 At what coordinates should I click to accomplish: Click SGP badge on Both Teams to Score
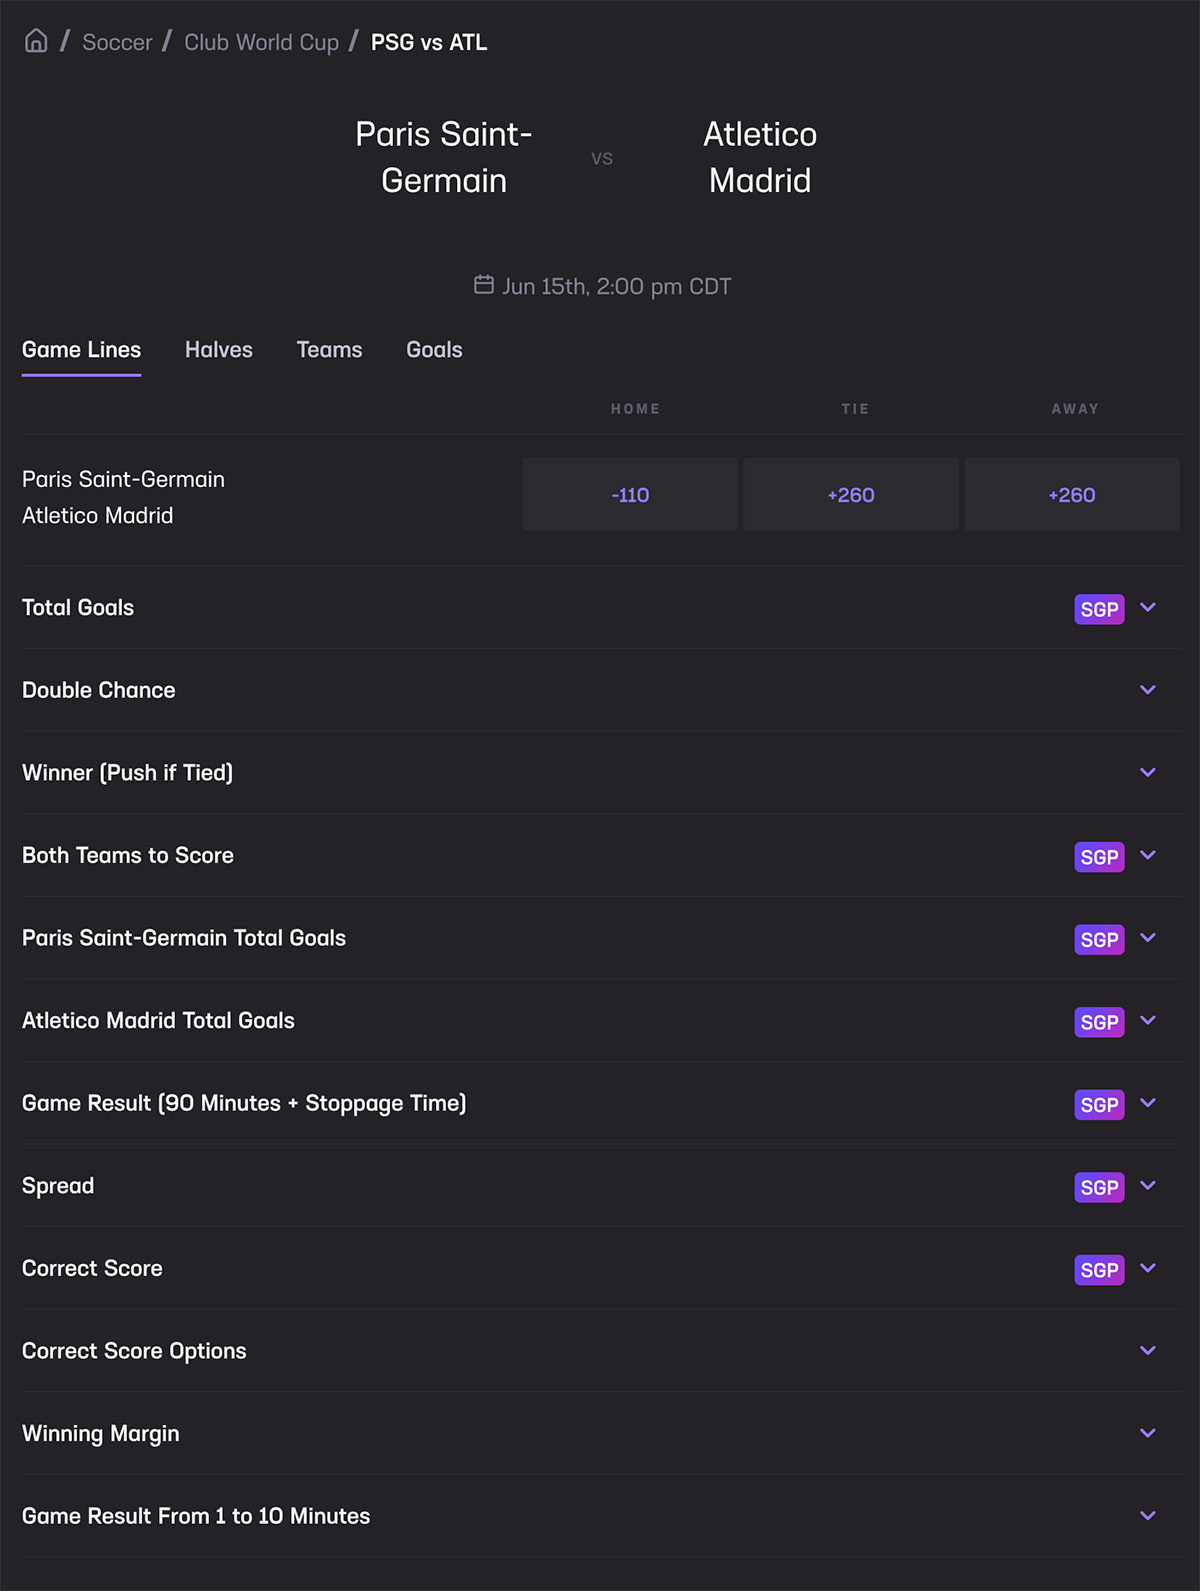coord(1099,857)
